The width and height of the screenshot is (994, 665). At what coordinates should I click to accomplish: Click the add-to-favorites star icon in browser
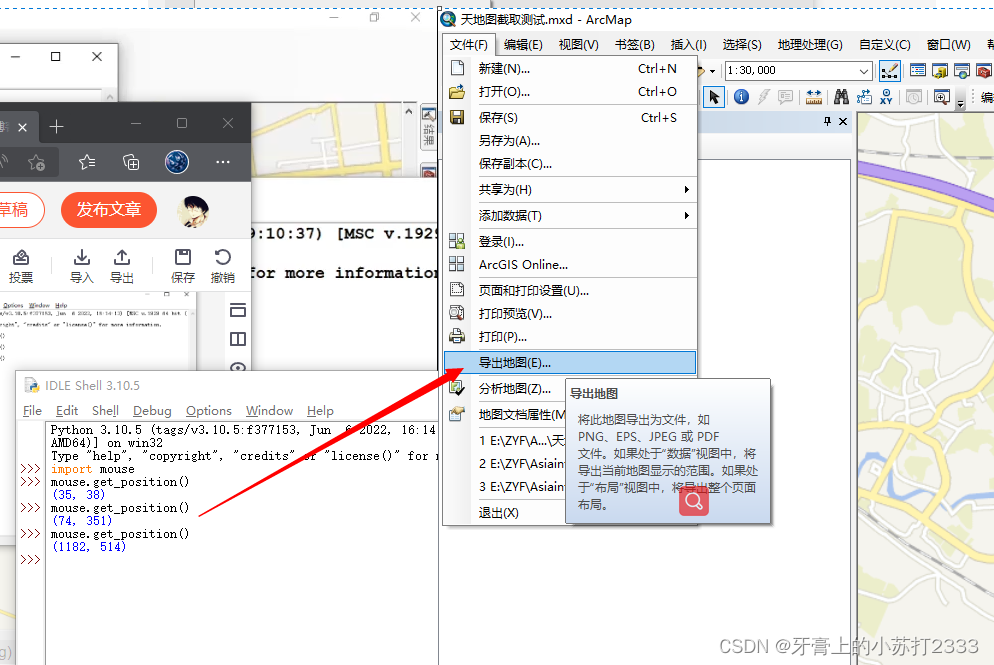(37, 163)
